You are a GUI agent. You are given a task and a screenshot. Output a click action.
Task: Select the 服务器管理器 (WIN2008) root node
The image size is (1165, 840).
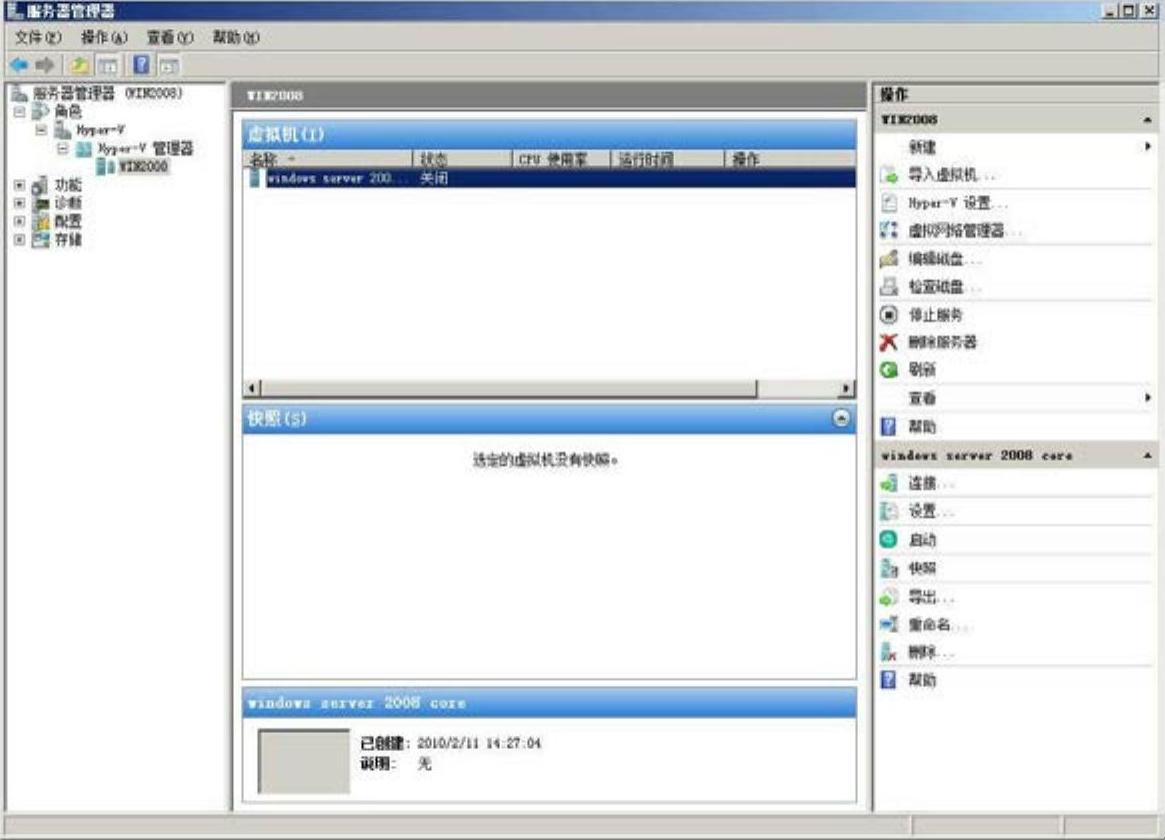[x=108, y=93]
